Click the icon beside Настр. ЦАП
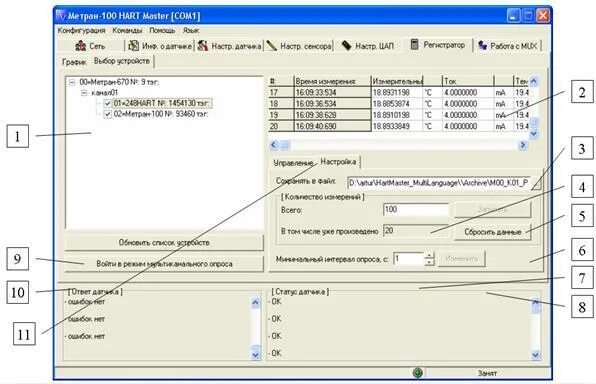 tap(346, 45)
